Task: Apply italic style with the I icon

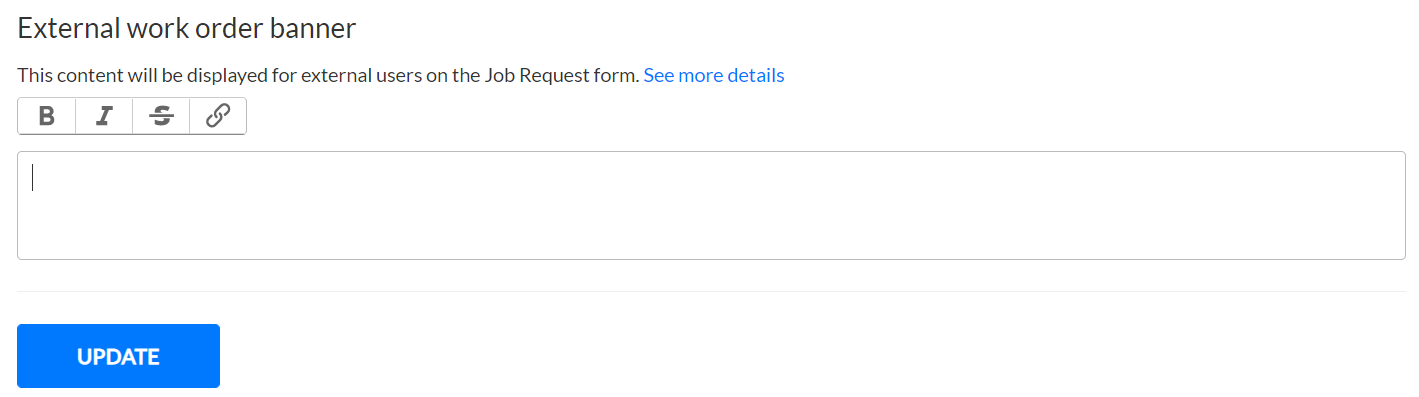Action: point(104,116)
